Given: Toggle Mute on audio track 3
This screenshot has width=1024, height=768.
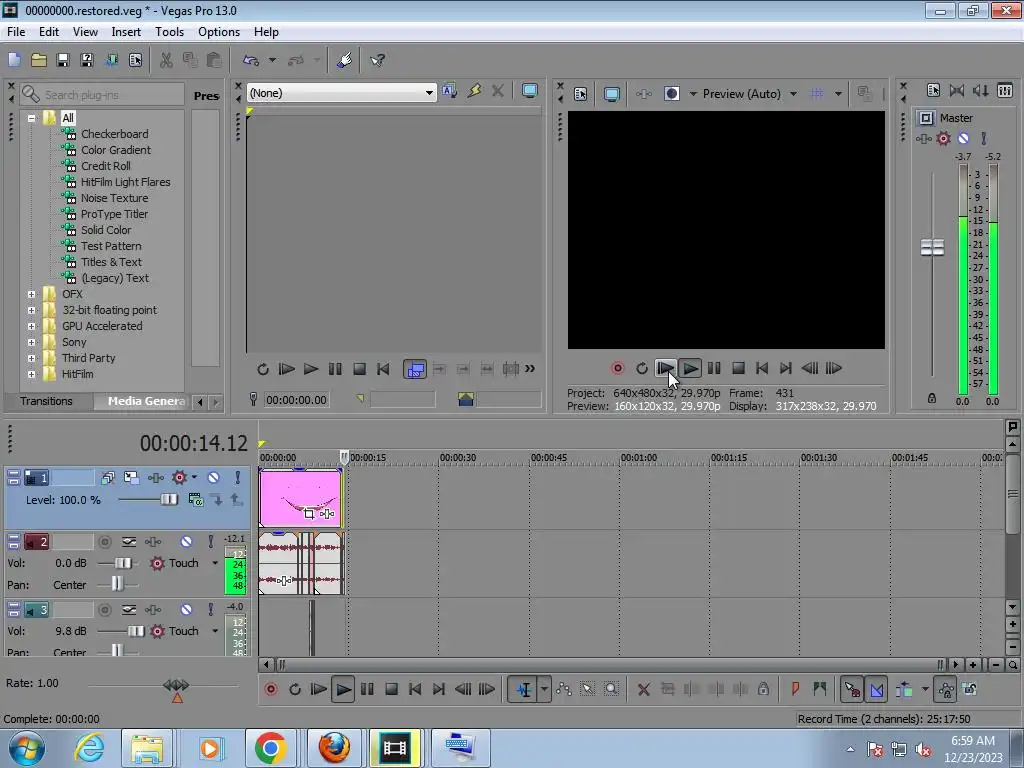Looking at the screenshot, I should click(186, 610).
